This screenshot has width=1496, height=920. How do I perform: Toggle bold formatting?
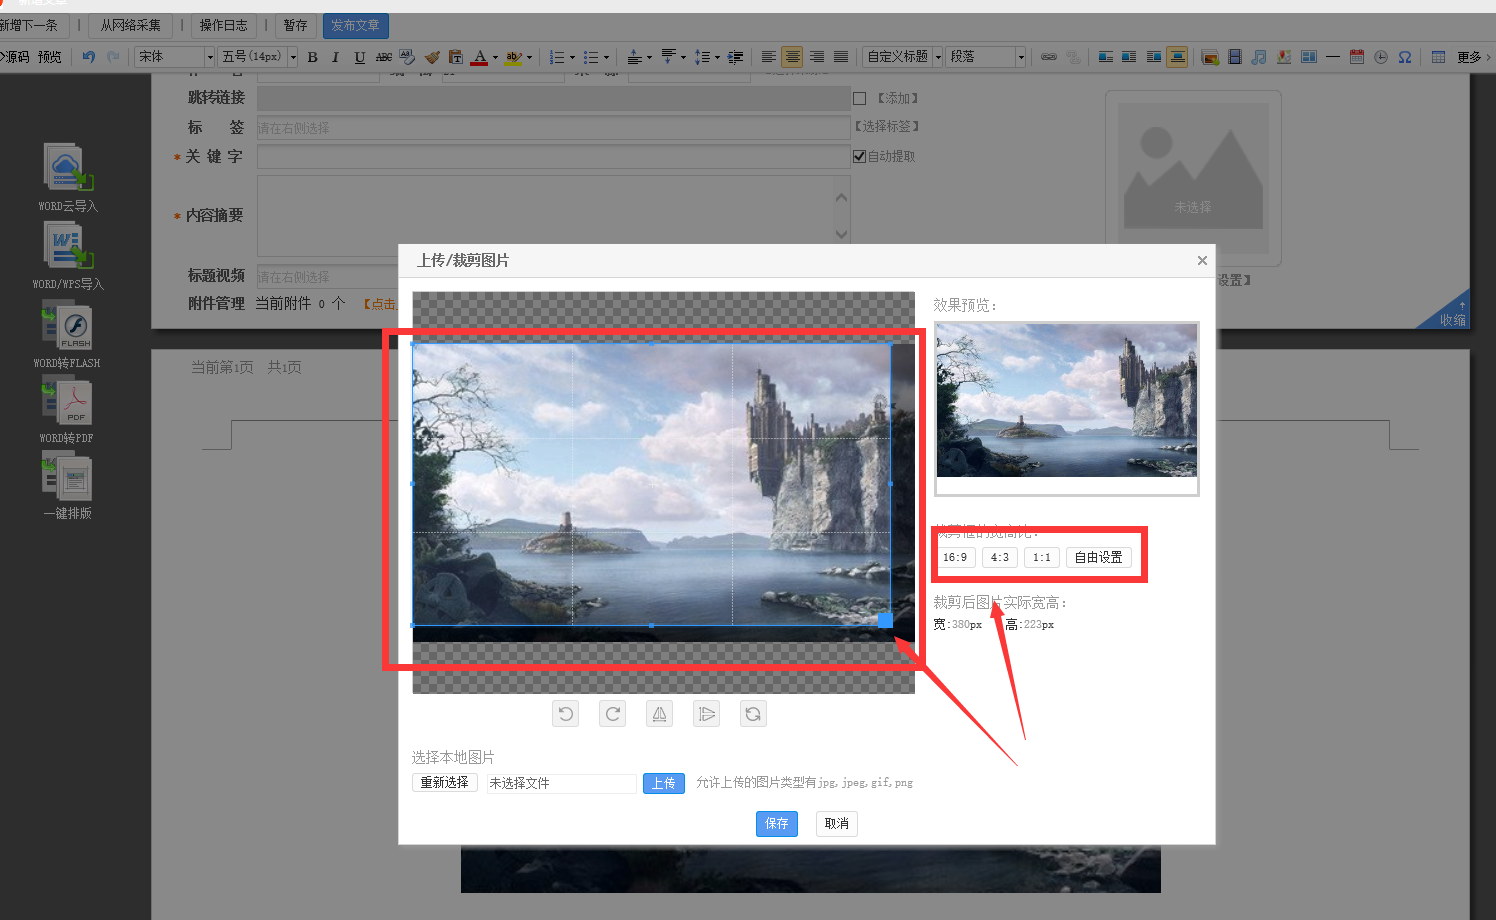pyautogui.click(x=312, y=57)
